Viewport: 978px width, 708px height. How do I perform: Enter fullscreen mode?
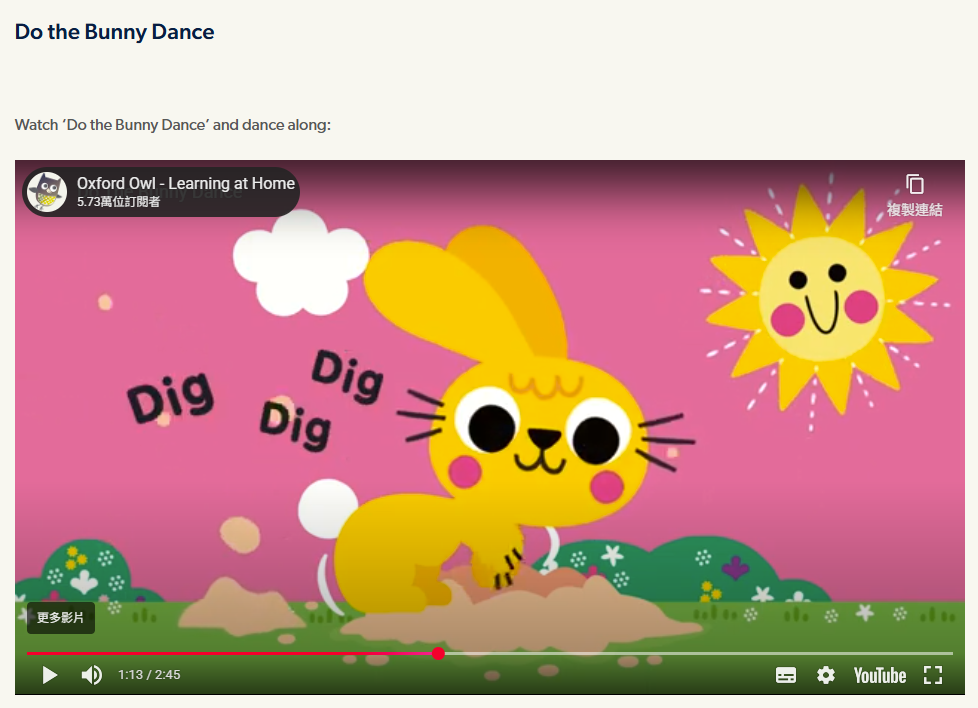point(932,675)
